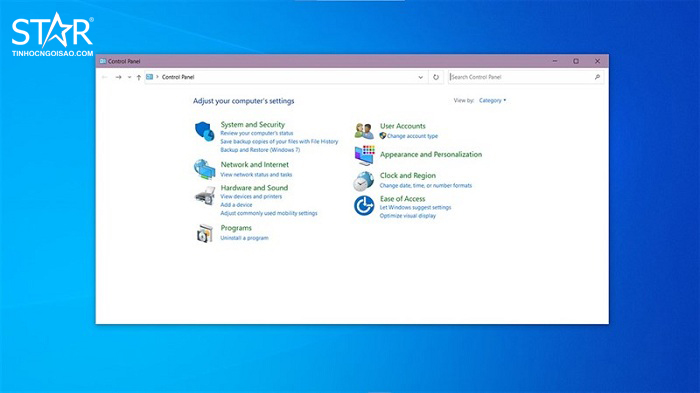Minimize the Control Panel window
This screenshot has width=700, height=393.
click(555, 61)
